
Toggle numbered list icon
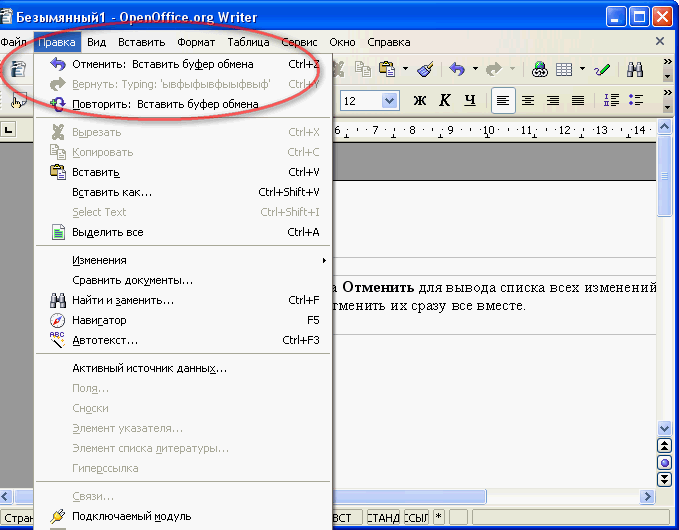[611, 100]
